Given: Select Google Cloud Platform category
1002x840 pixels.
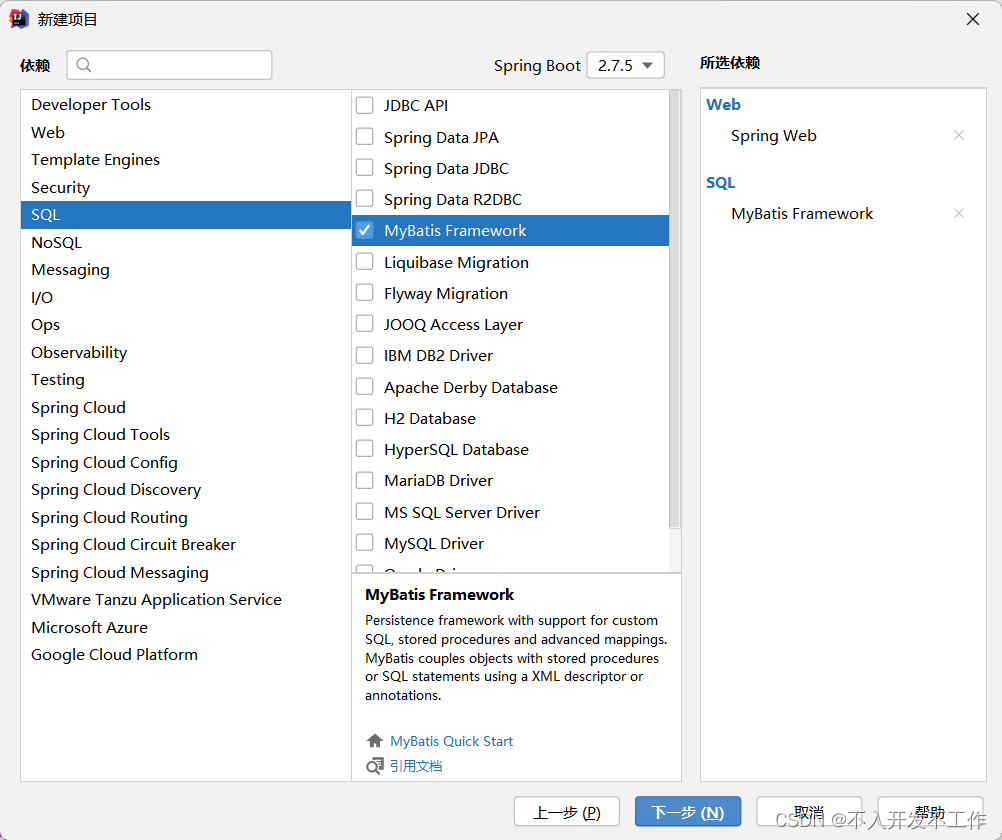Looking at the screenshot, I should coord(185,655).
